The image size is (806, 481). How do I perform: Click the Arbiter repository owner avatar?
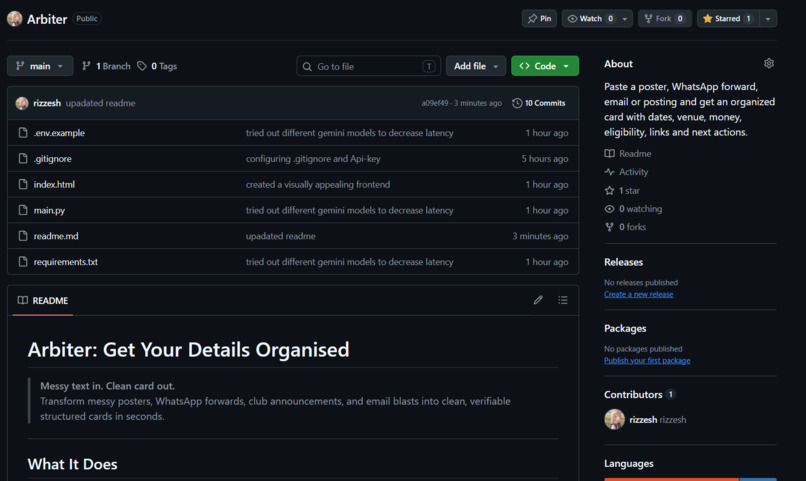14,19
